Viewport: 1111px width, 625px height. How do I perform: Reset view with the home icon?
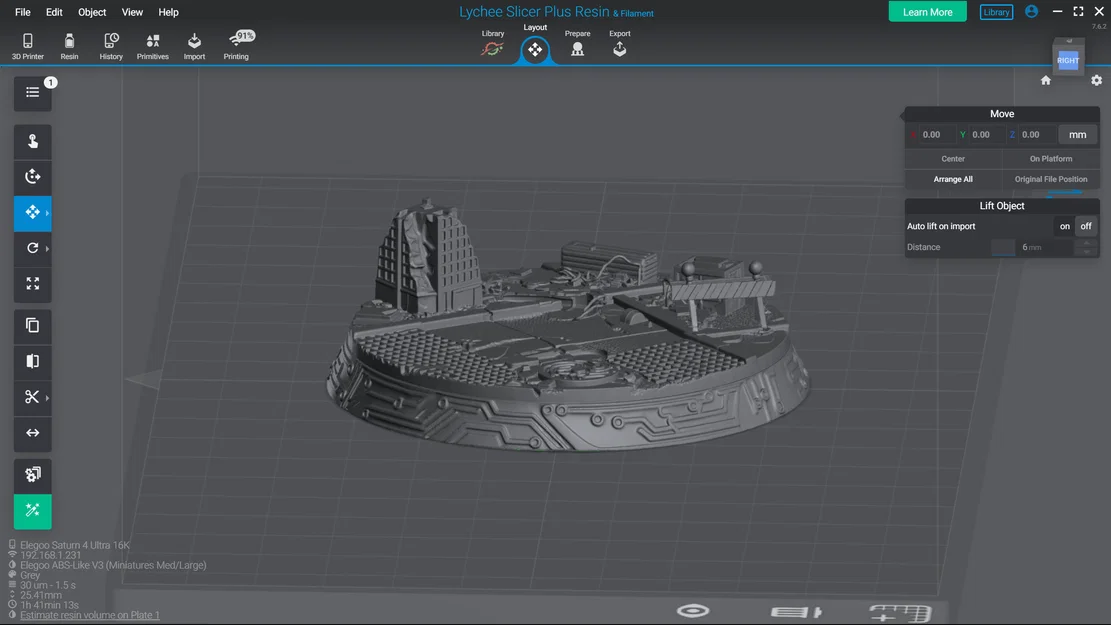click(x=1046, y=80)
